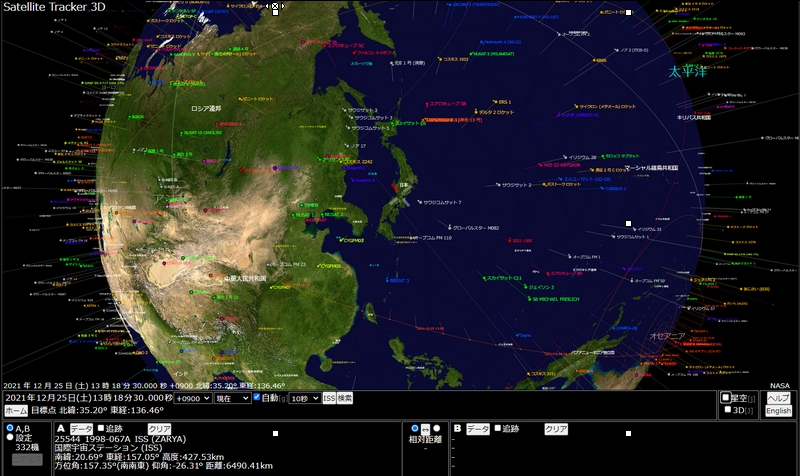Open データ for satellite A
Screen dimensions: 800x476
coord(81,429)
